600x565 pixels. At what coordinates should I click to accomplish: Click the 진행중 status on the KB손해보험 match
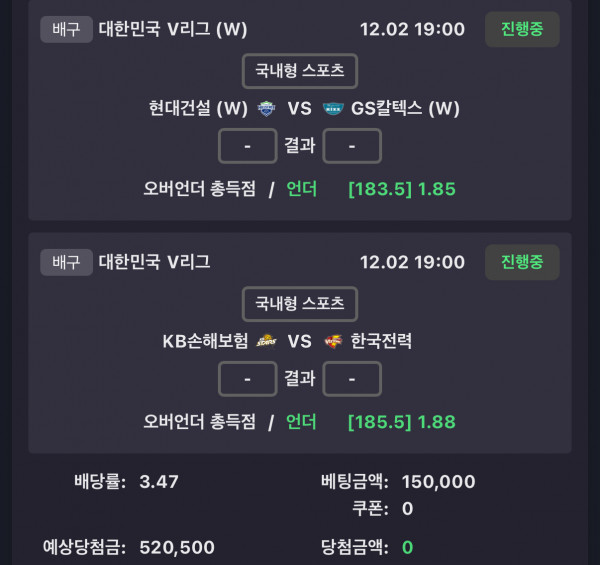click(522, 262)
